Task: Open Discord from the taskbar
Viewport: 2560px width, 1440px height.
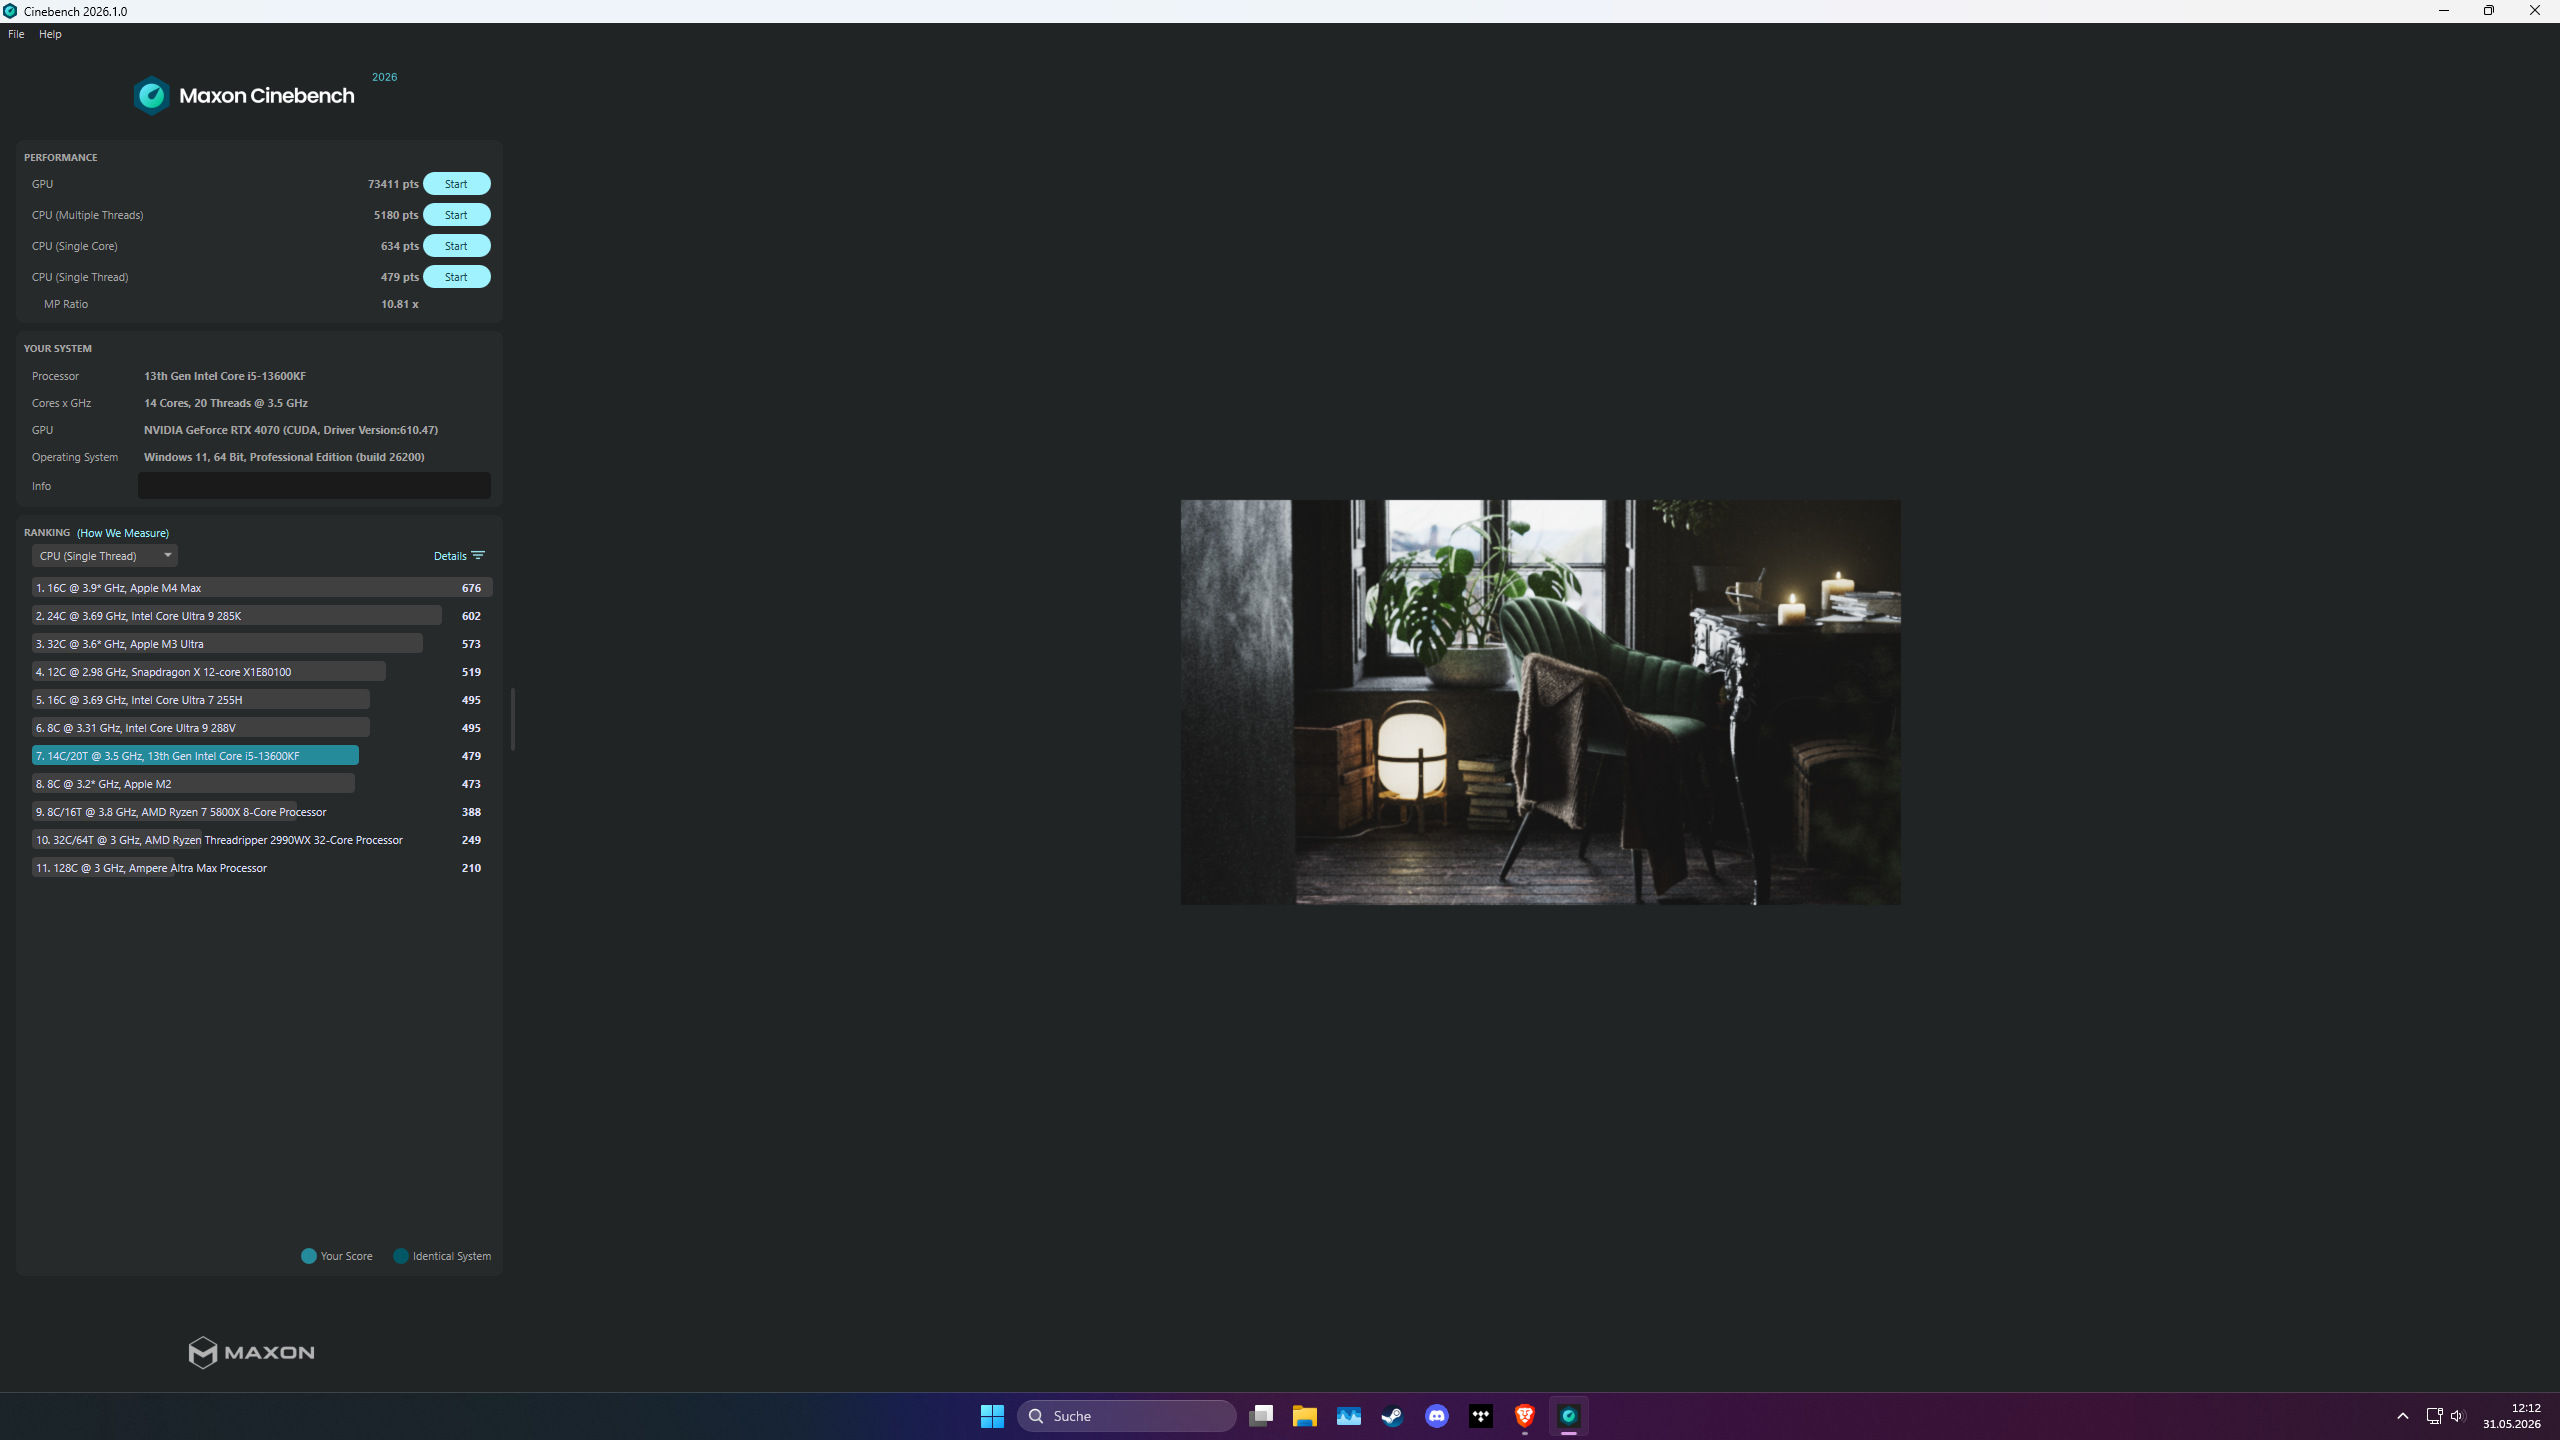Action: (1437, 1416)
